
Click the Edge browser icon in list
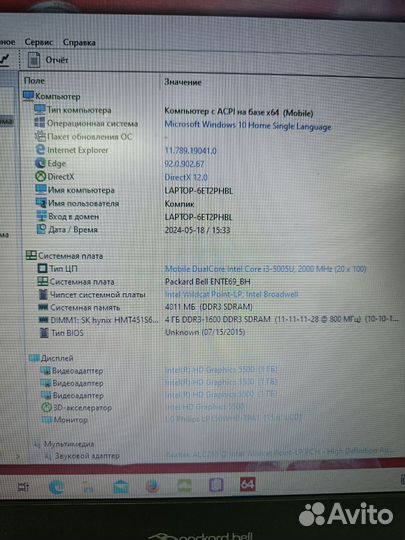click(41, 163)
